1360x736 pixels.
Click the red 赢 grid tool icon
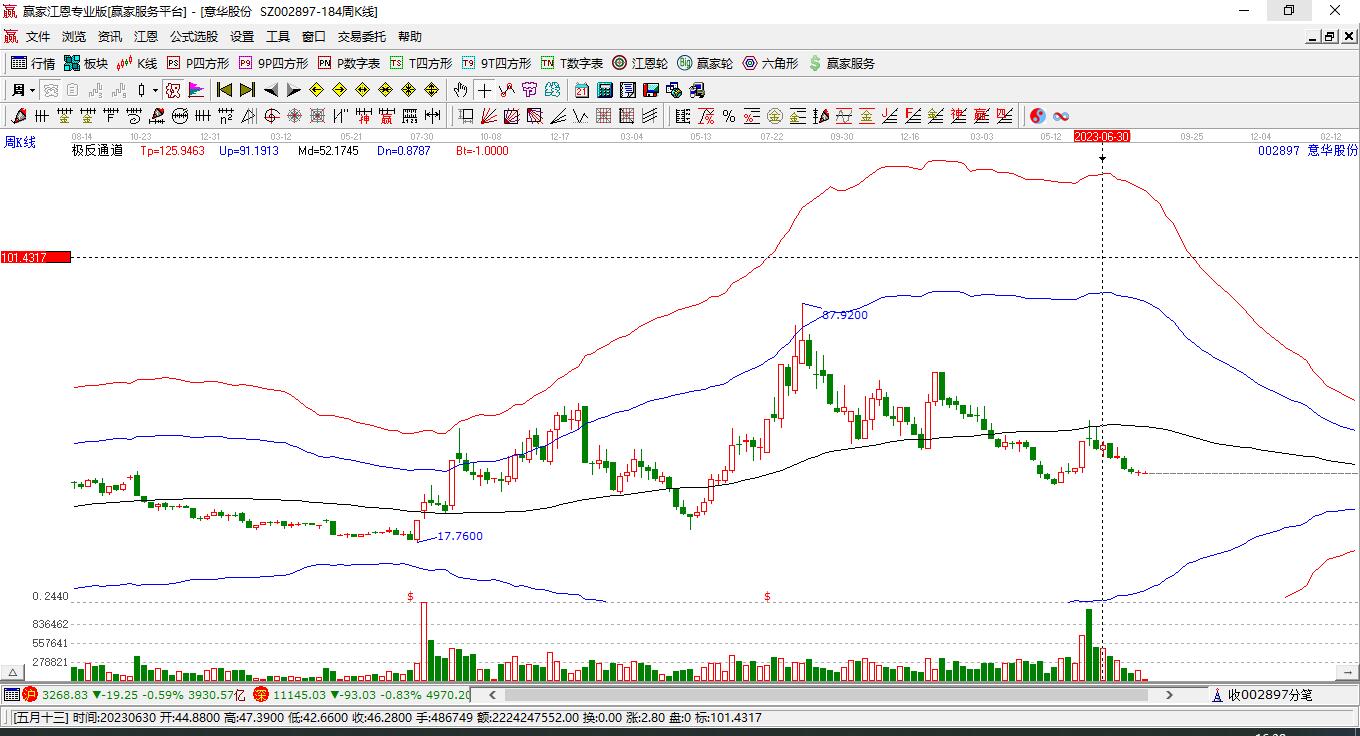coord(386,116)
